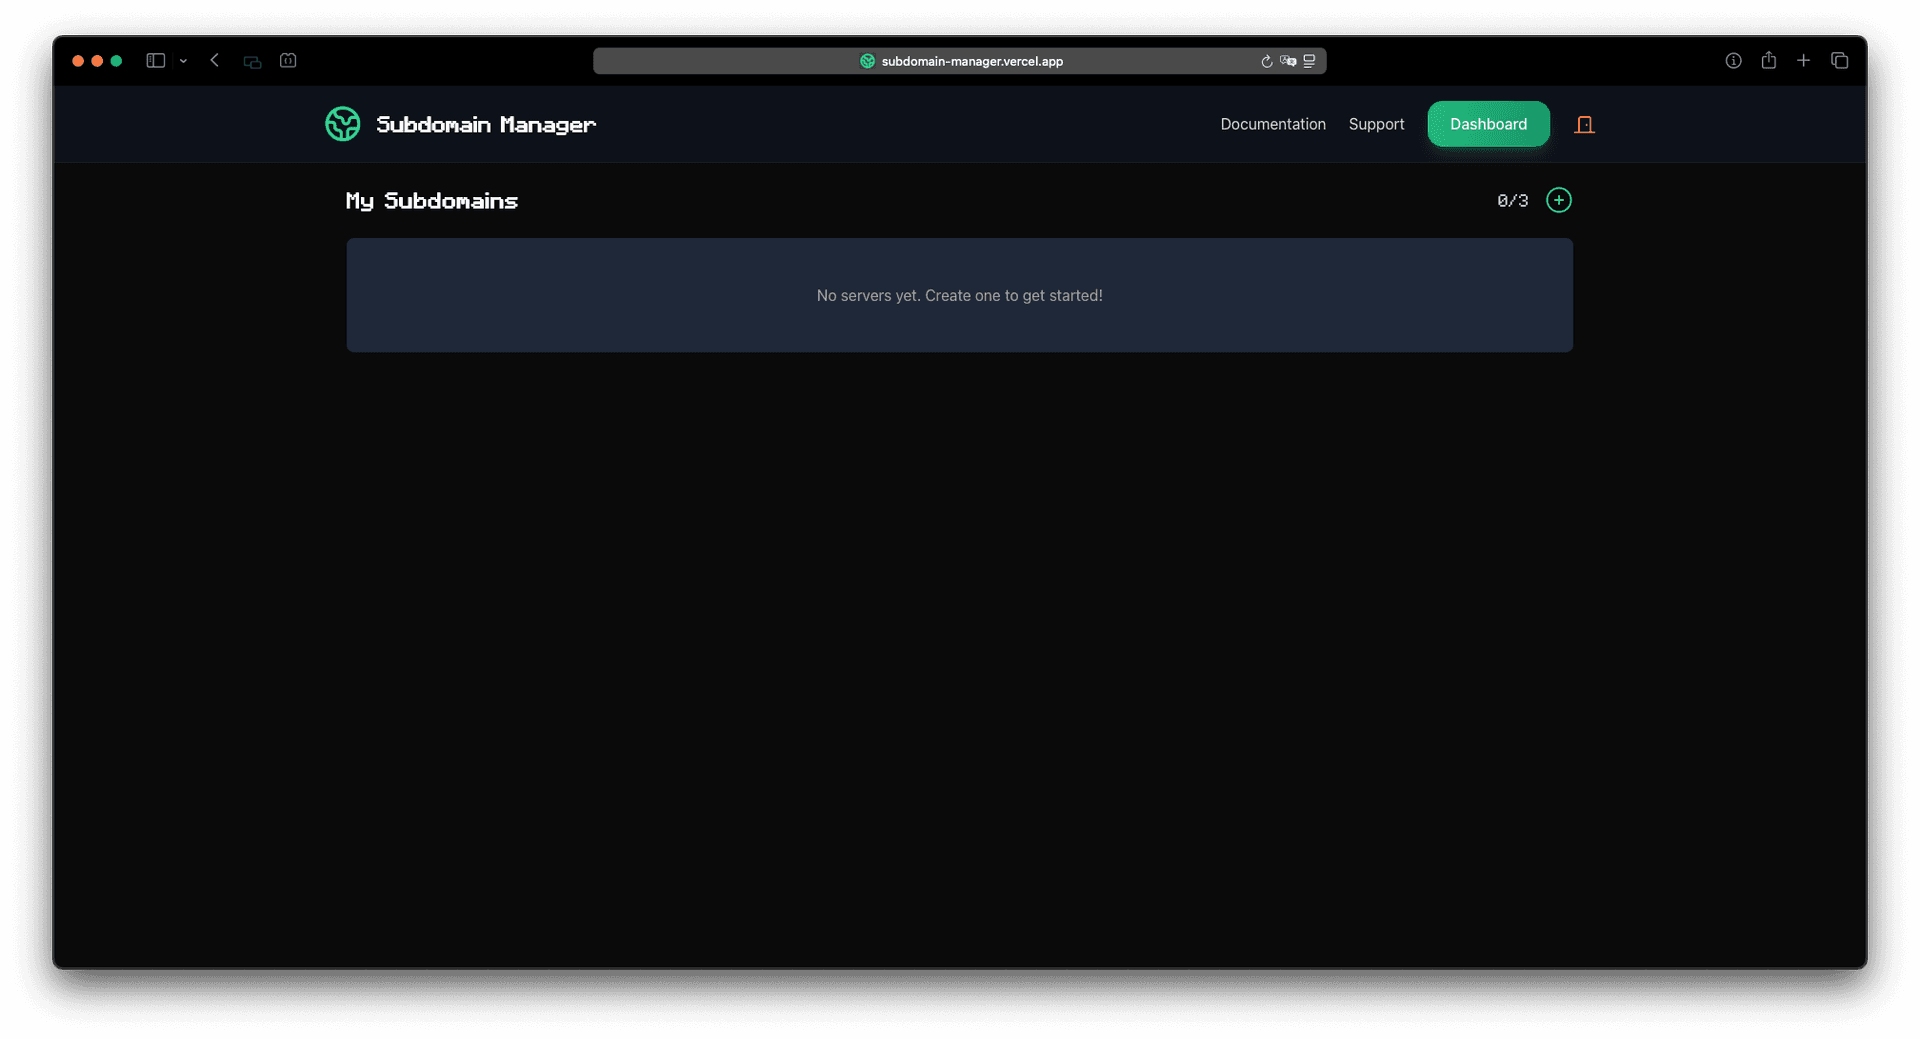
Task: Check the 0/3 subdomain quota indicator
Action: [1512, 200]
